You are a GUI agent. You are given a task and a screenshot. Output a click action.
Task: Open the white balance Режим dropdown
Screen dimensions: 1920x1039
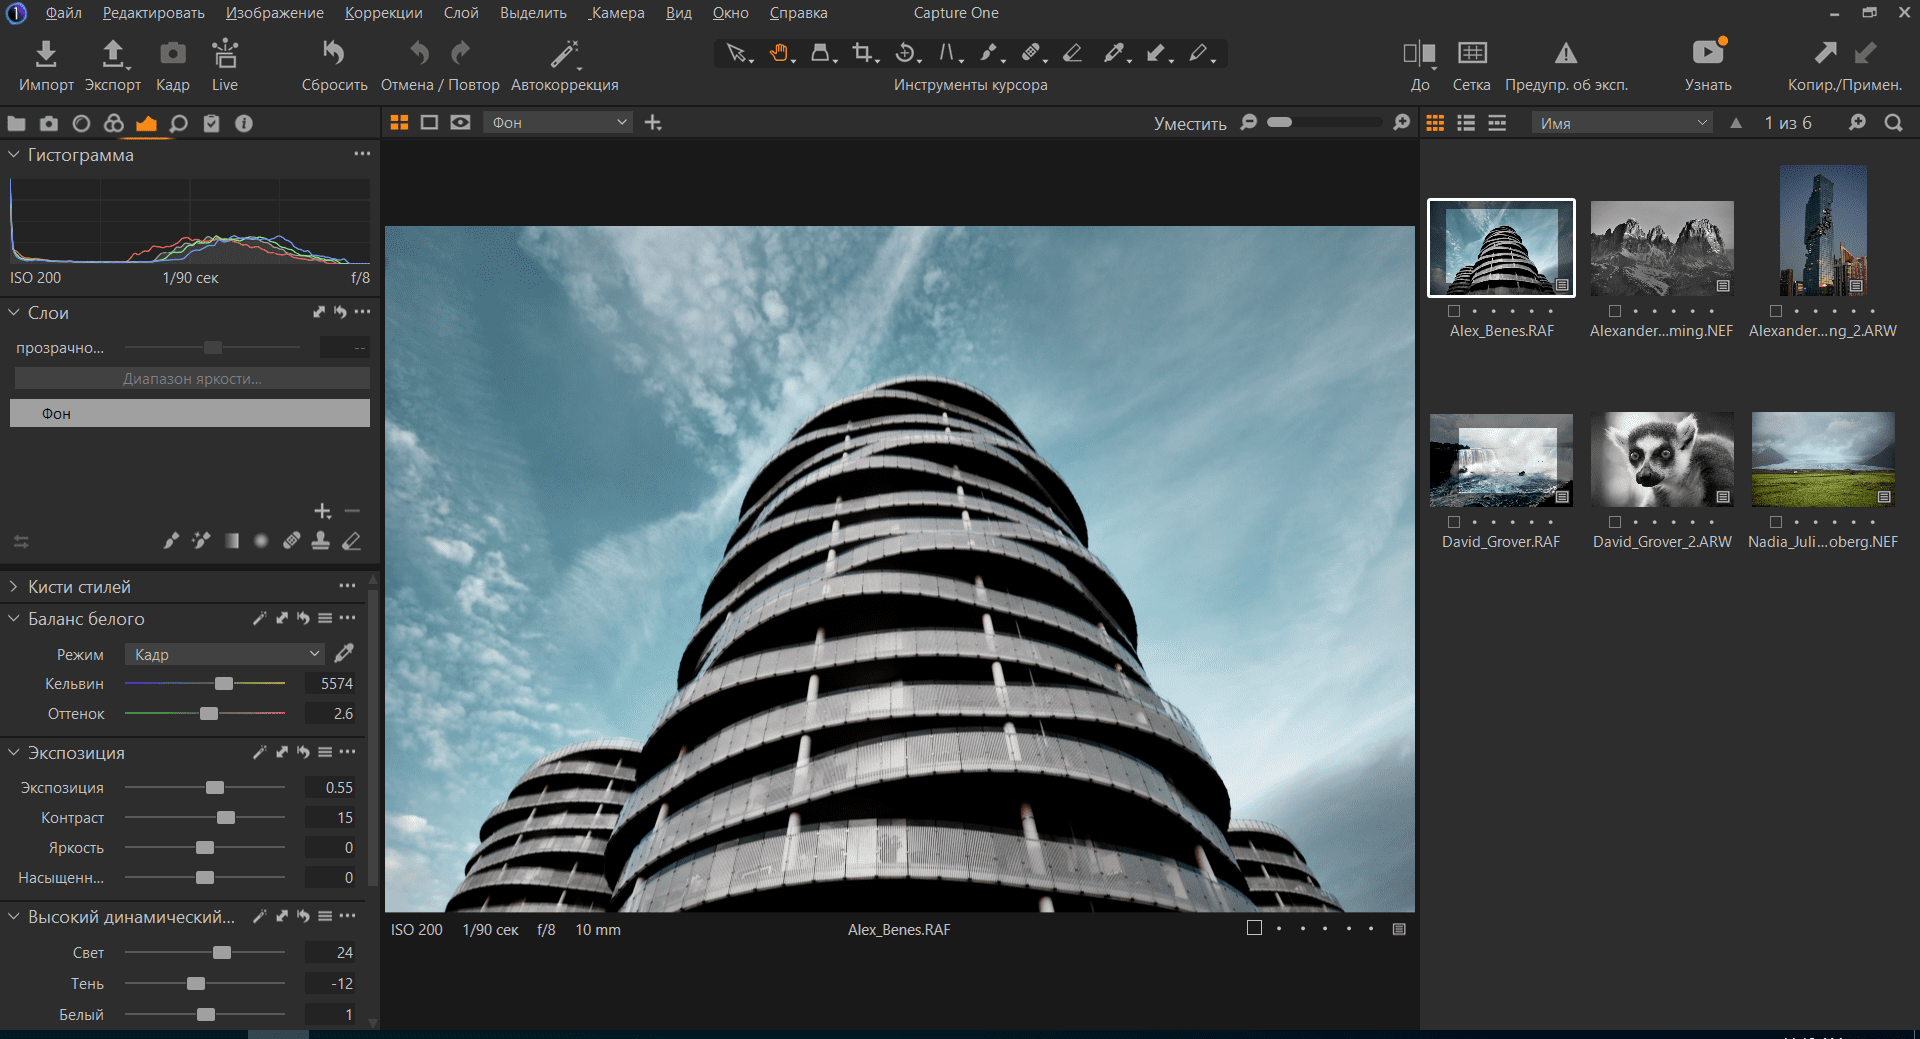[x=225, y=654]
